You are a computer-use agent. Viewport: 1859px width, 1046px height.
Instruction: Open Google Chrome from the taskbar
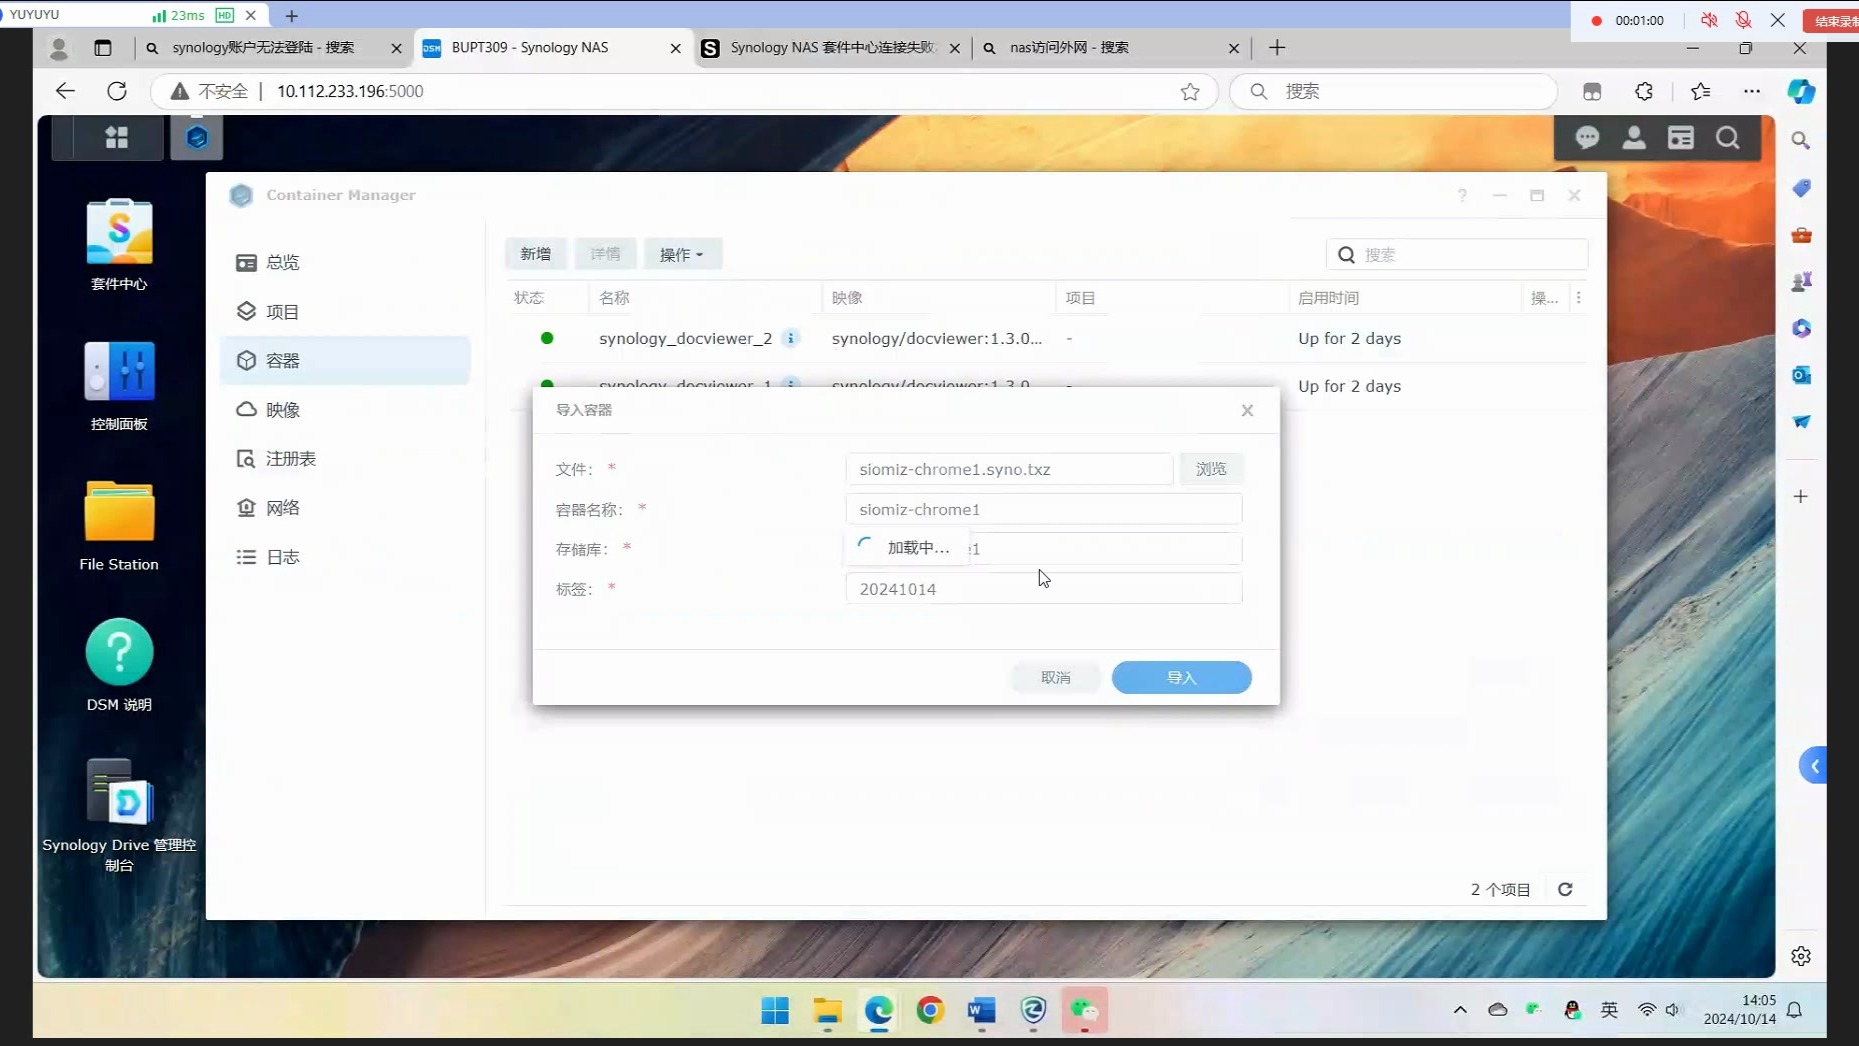pyautogui.click(x=930, y=1011)
